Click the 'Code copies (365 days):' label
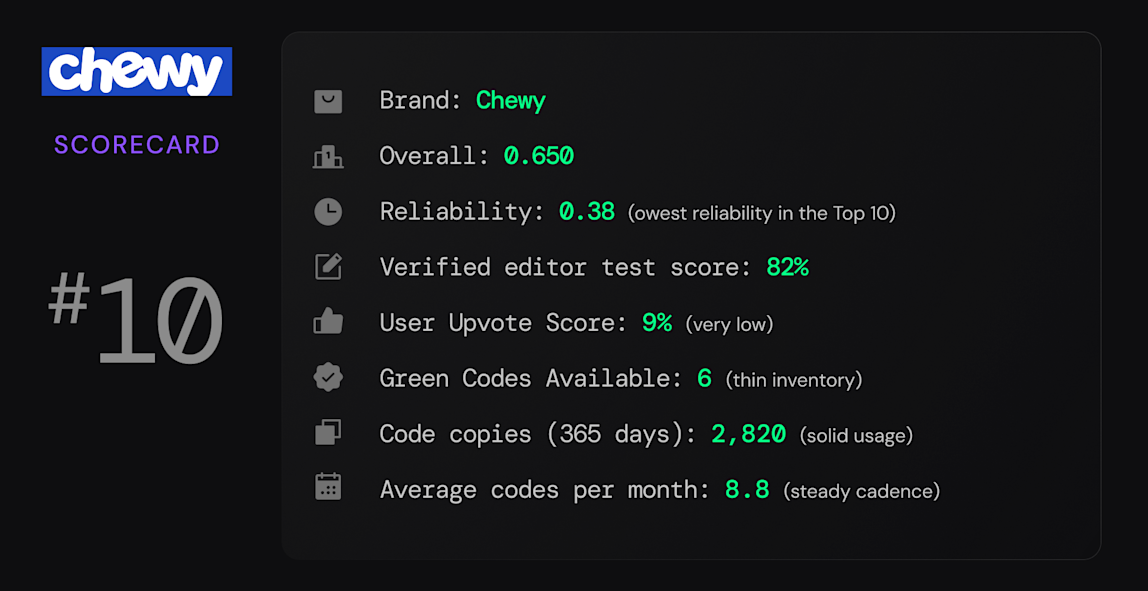This screenshot has height=591, width=1148. [x=538, y=434]
